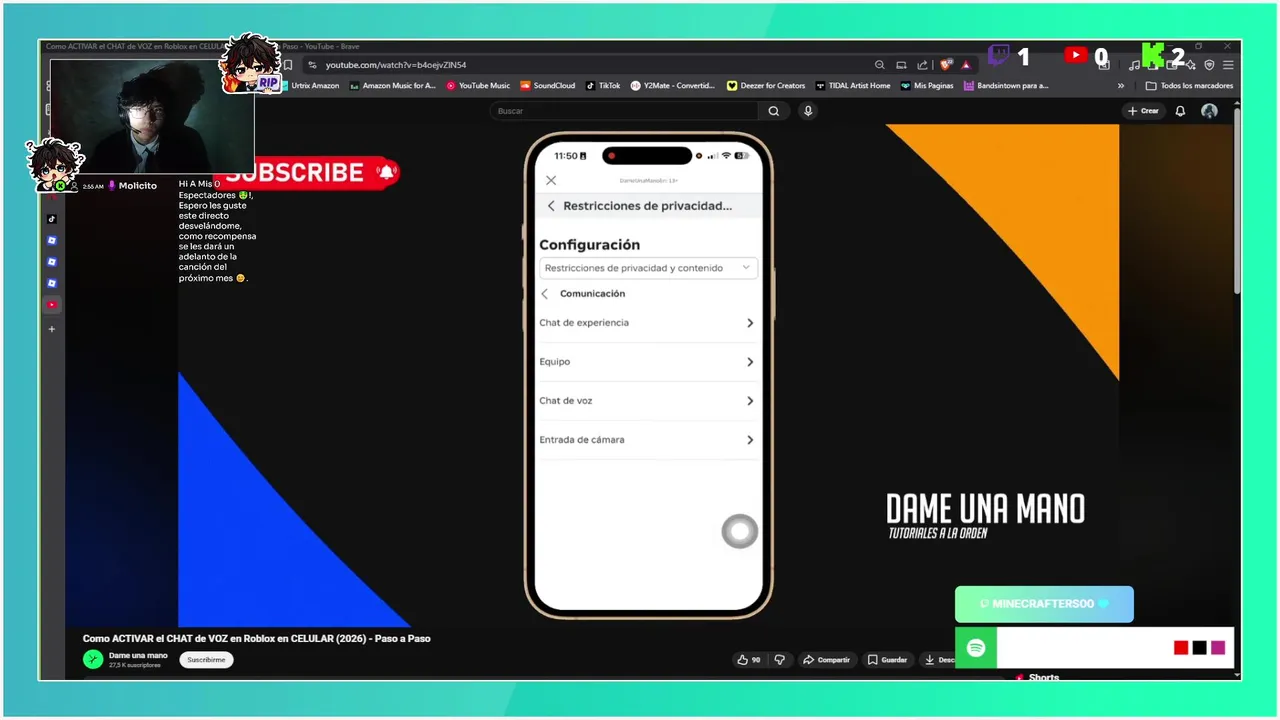Image resolution: width=1280 pixels, height=720 pixels.
Task: Go back from Restricciones de privacidad header
Action: (x=550, y=206)
